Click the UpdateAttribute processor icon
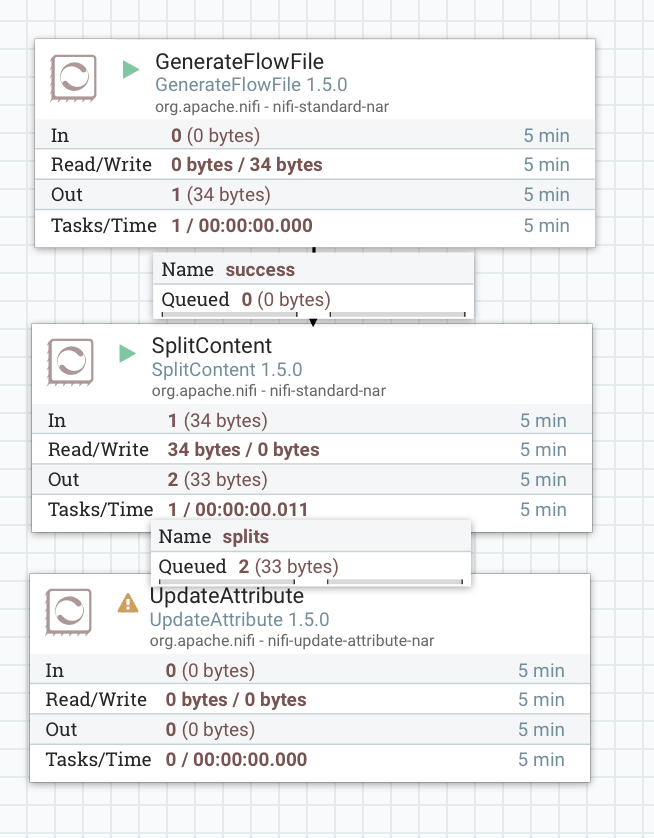654x838 pixels. click(68, 612)
